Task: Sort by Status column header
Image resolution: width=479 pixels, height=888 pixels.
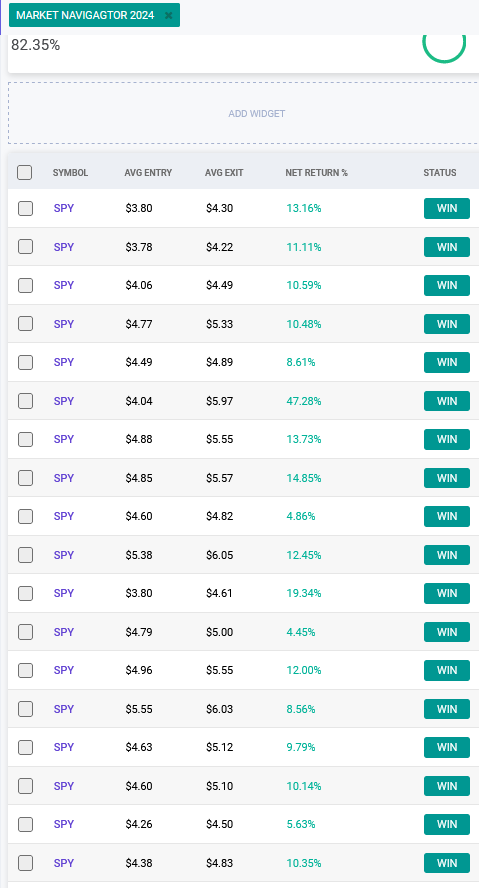Action: point(440,173)
